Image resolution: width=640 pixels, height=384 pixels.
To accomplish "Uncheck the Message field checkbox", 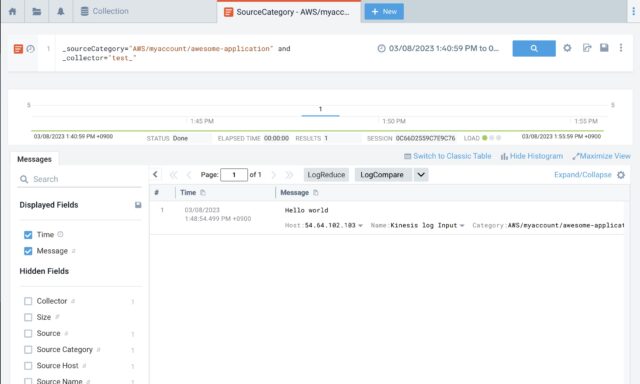I will pyautogui.click(x=28, y=251).
